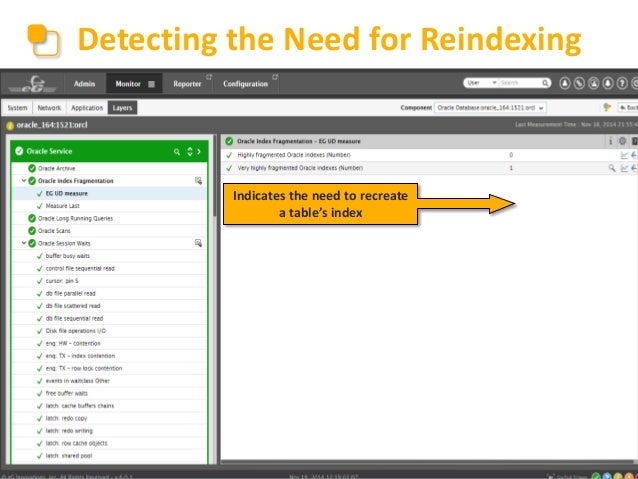Select the System sub-tab
Image resolution: width=638 pixels, height=479 pixels.
(17, 108)
